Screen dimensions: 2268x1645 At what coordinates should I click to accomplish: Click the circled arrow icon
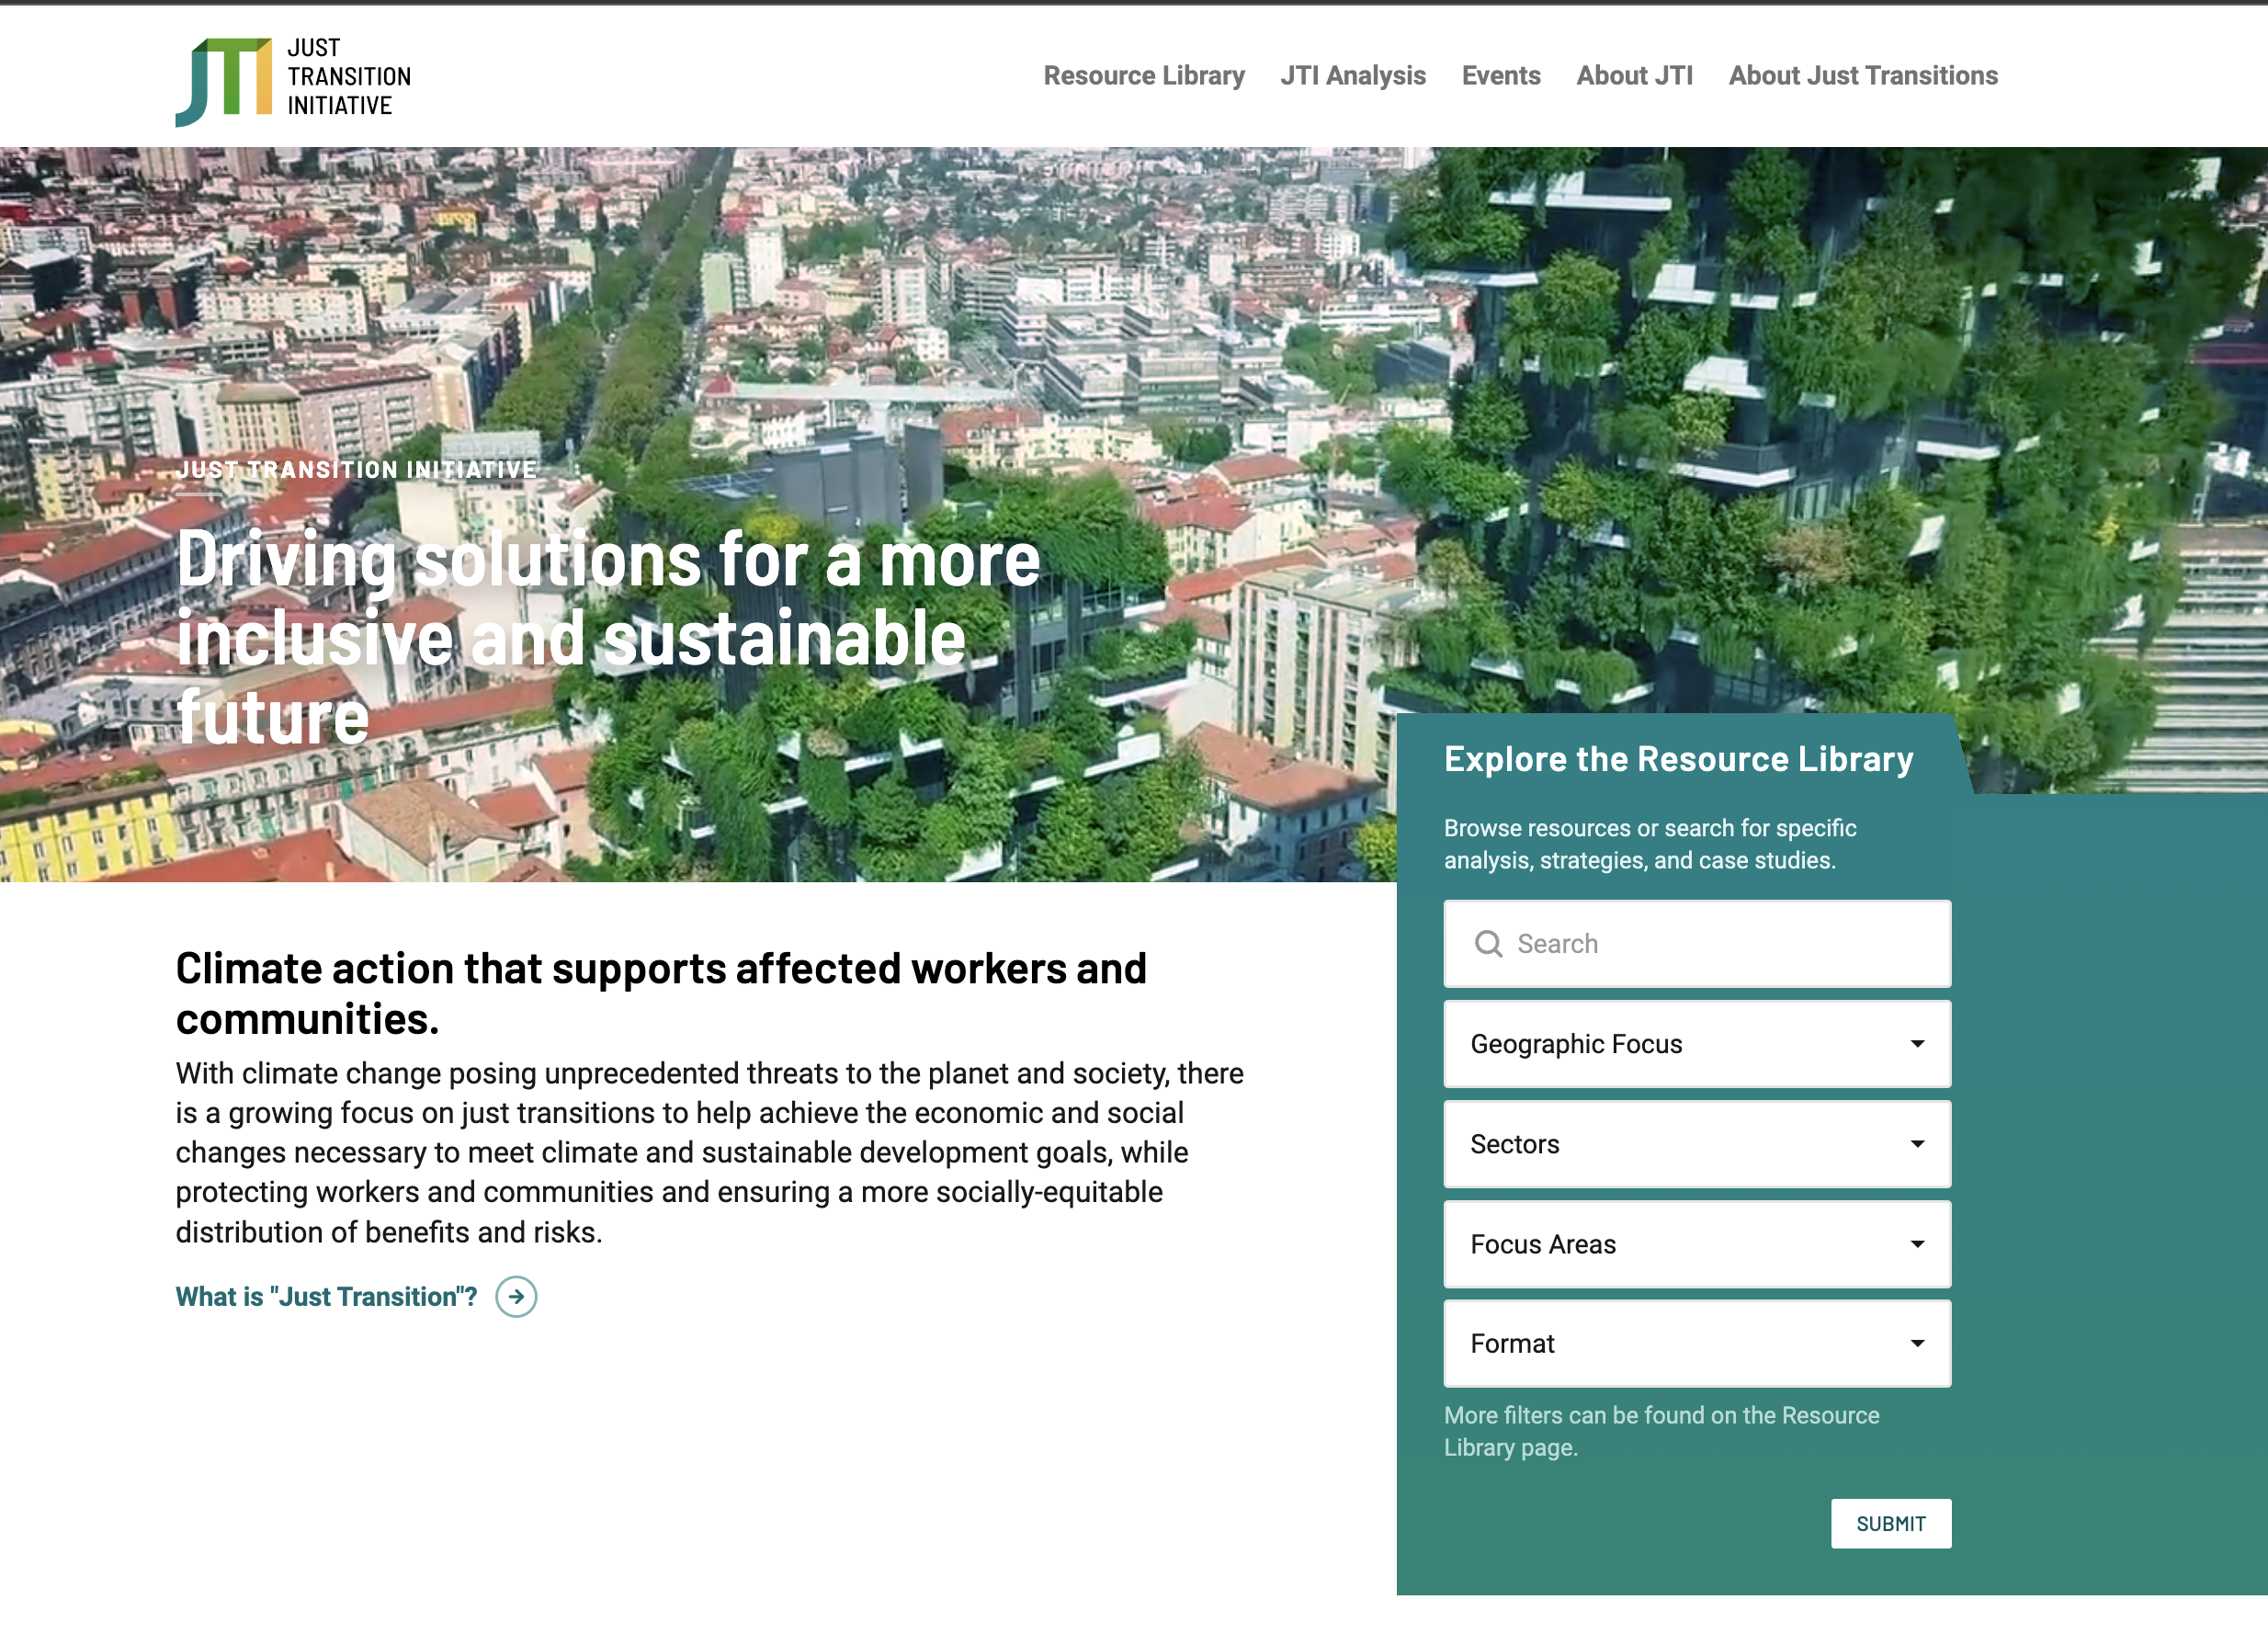tap(516, 1297)
